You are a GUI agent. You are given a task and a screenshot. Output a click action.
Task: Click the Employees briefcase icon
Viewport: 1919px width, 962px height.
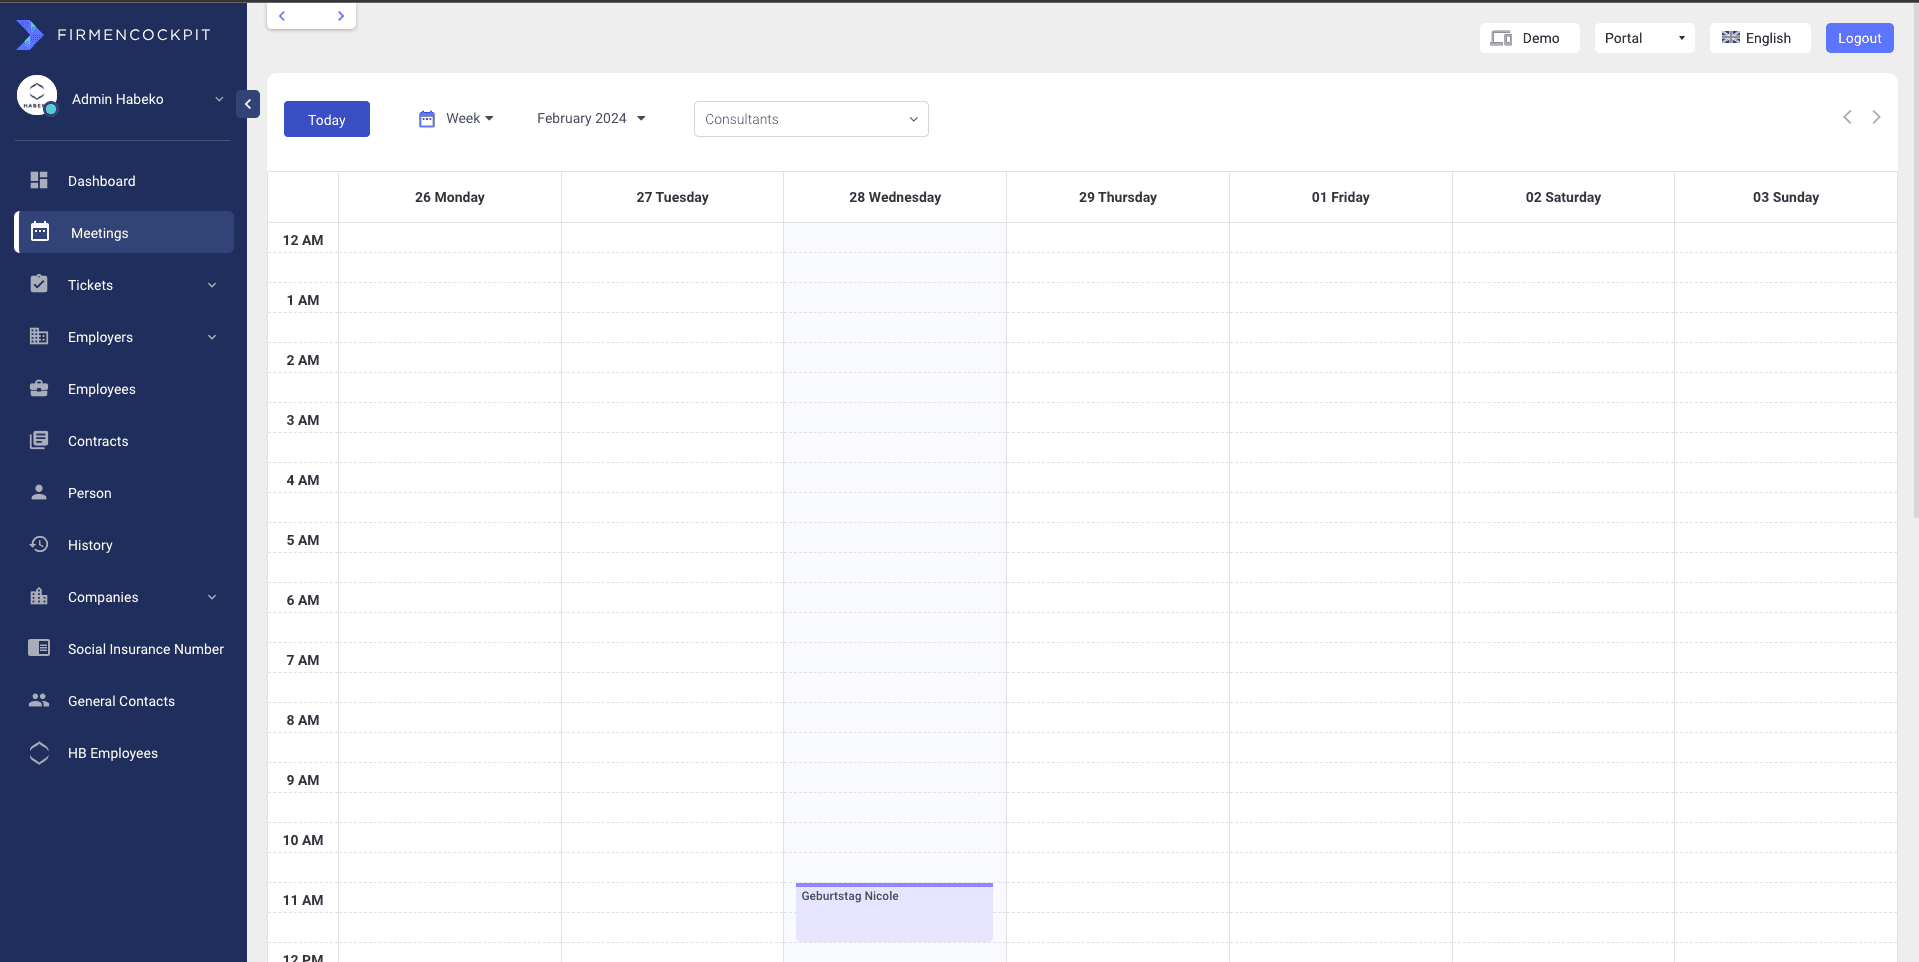[39, 388]
